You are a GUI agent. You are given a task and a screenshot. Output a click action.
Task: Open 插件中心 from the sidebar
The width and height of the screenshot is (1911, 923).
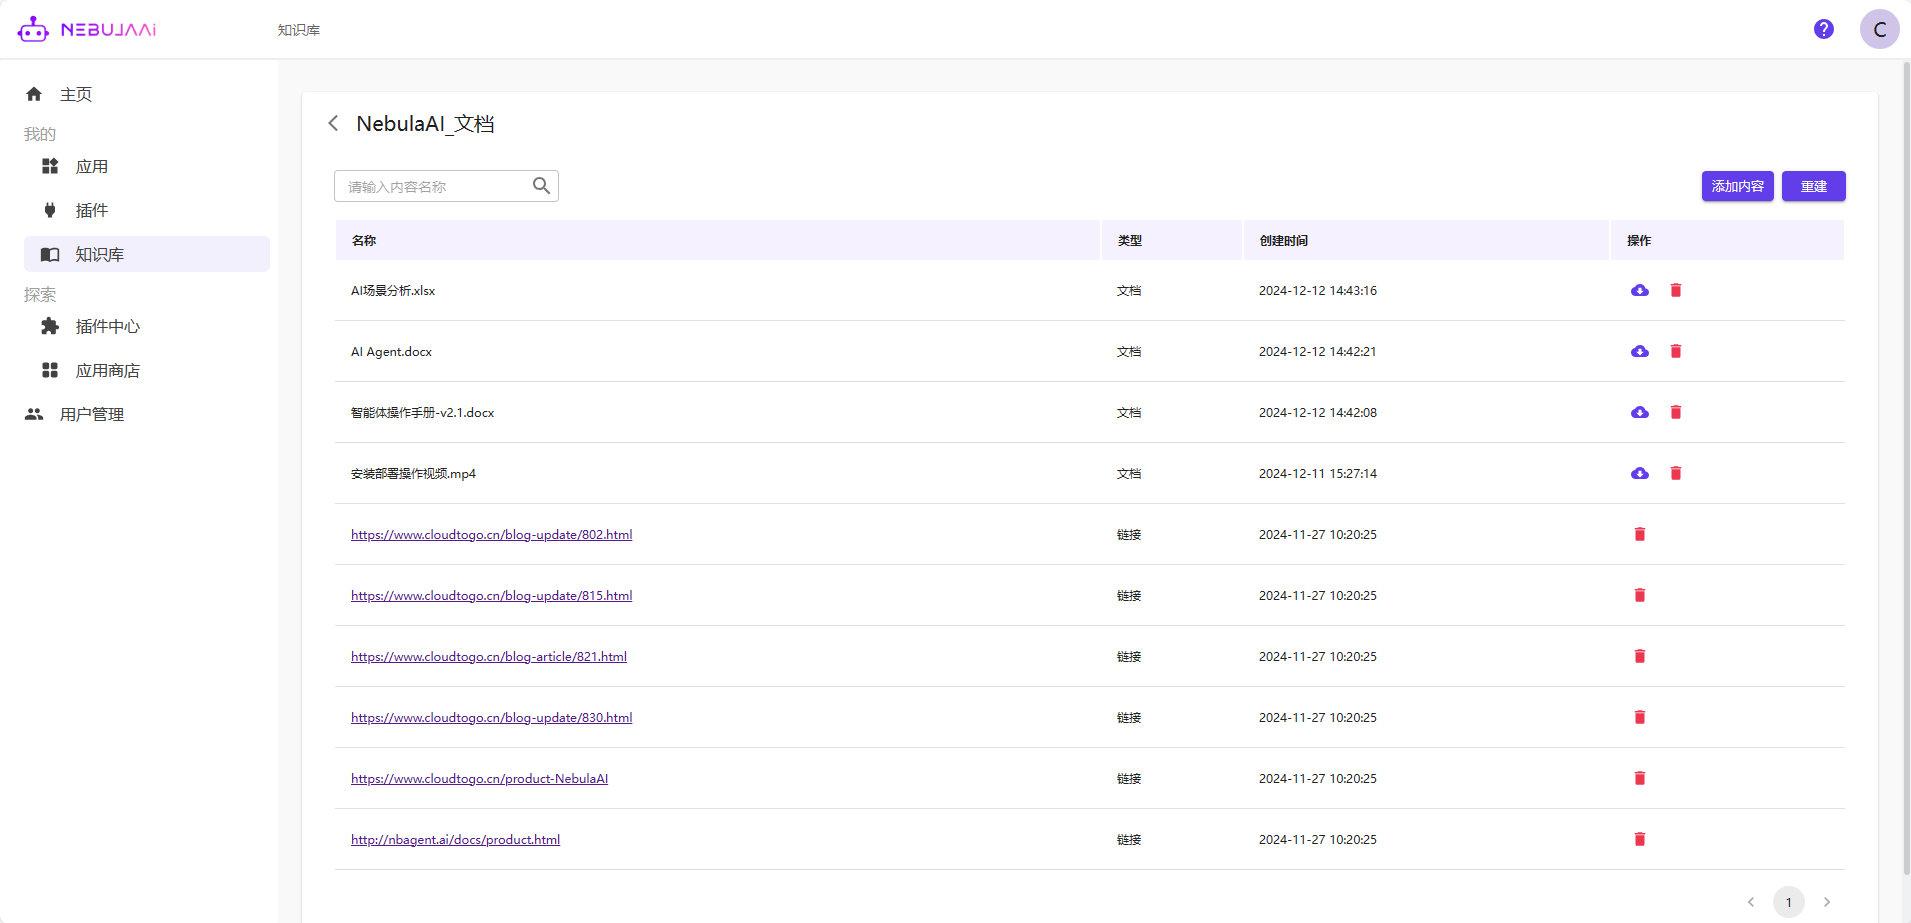pos(107,327)
